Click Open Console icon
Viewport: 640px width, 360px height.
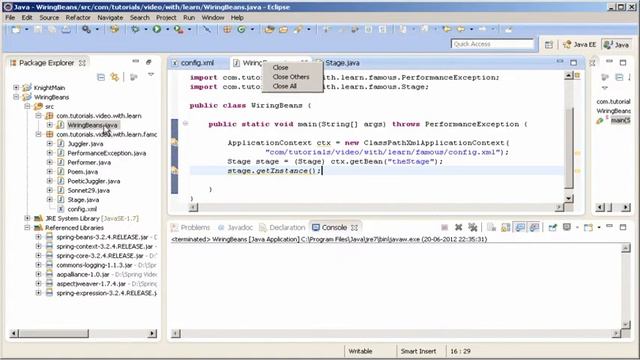588,227
